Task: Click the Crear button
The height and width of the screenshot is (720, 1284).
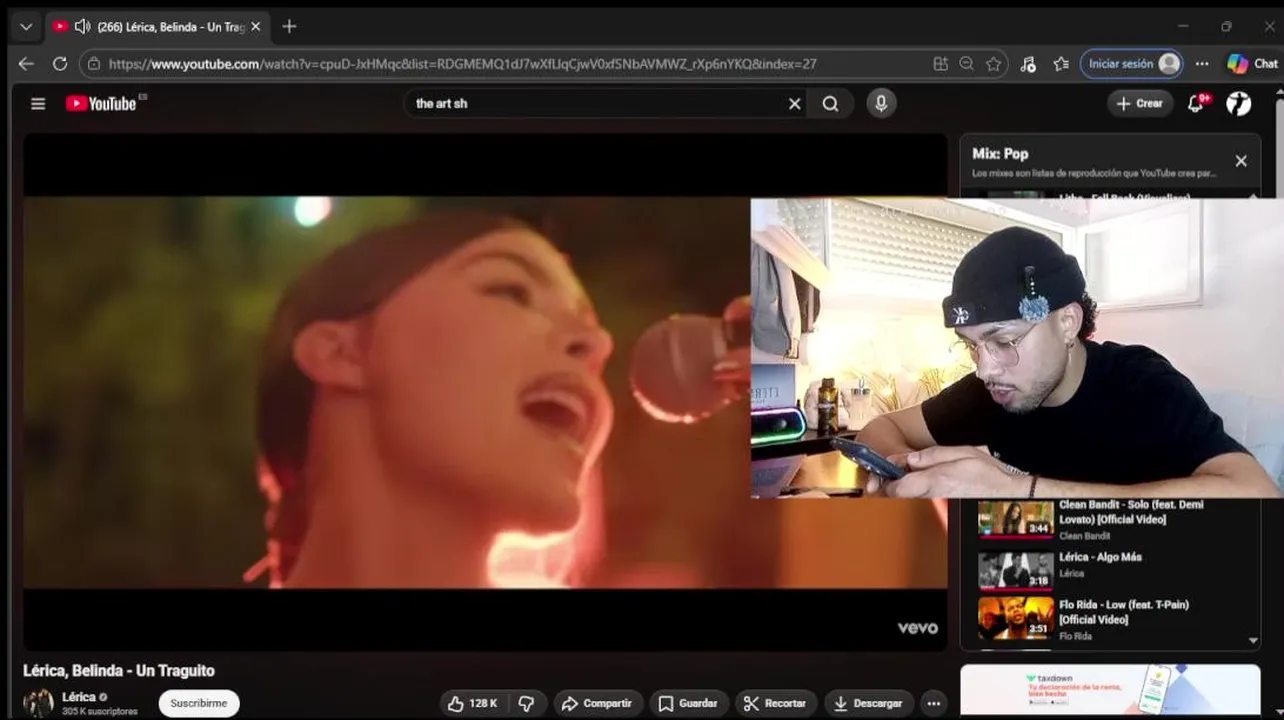Action: (1140, 103)
